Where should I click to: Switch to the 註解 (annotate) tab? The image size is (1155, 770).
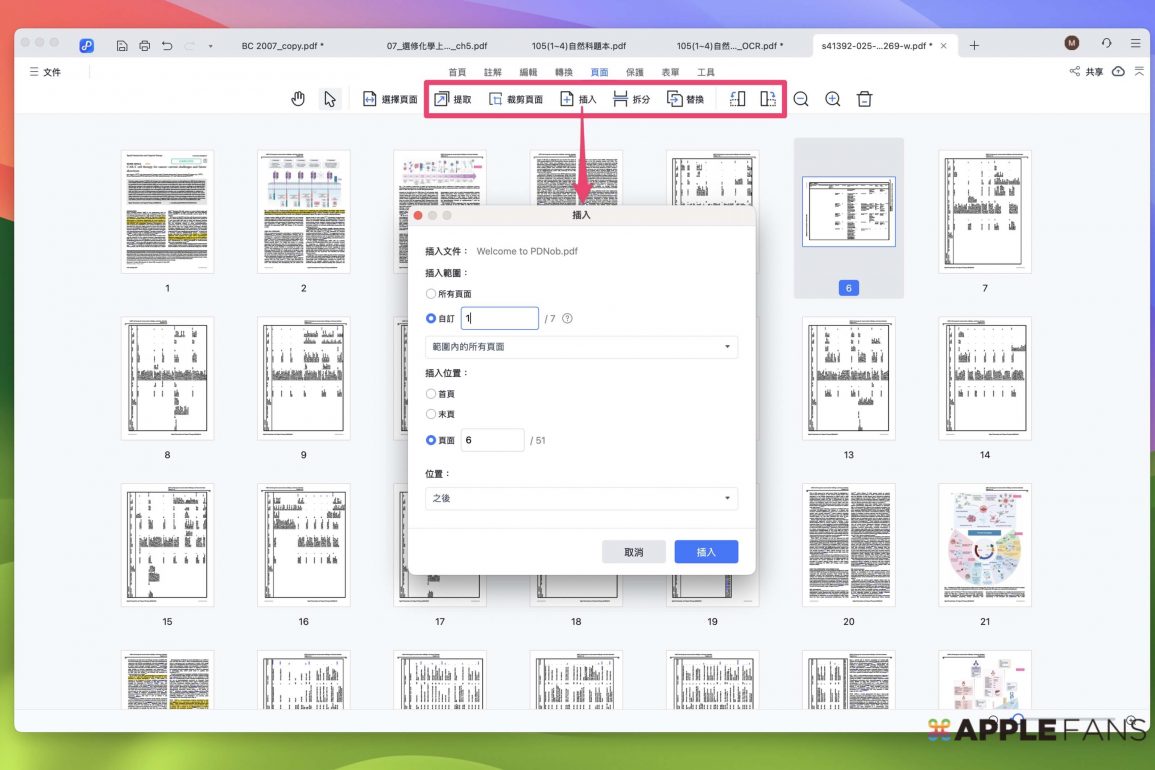(493, 72)
